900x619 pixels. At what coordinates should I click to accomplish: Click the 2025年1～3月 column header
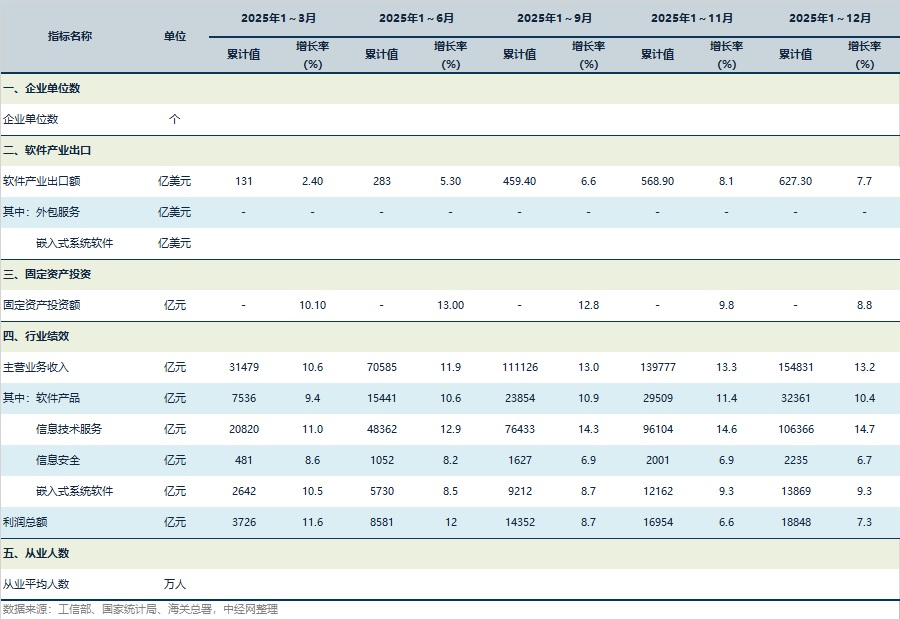click(x=278, y=18)
